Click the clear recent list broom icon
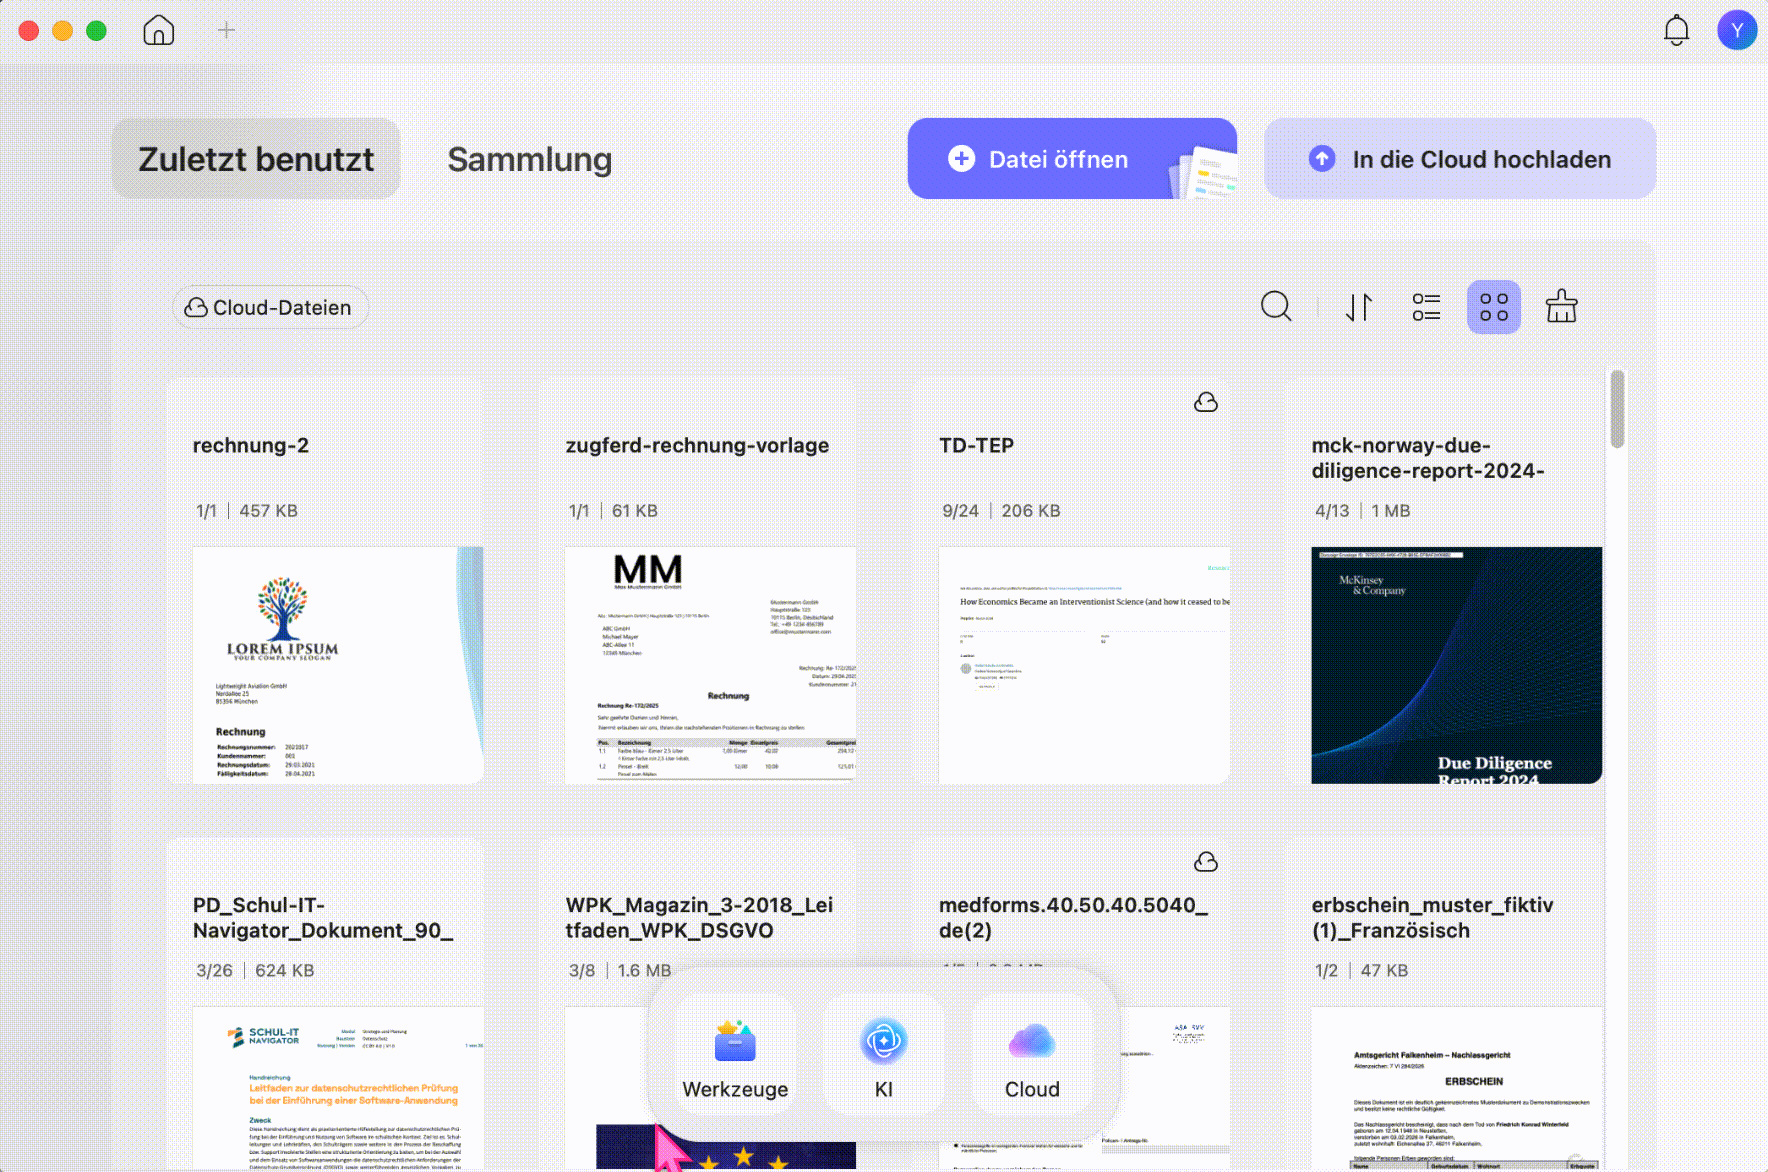This screenshot has height=1172, width=1768. 1562,306
